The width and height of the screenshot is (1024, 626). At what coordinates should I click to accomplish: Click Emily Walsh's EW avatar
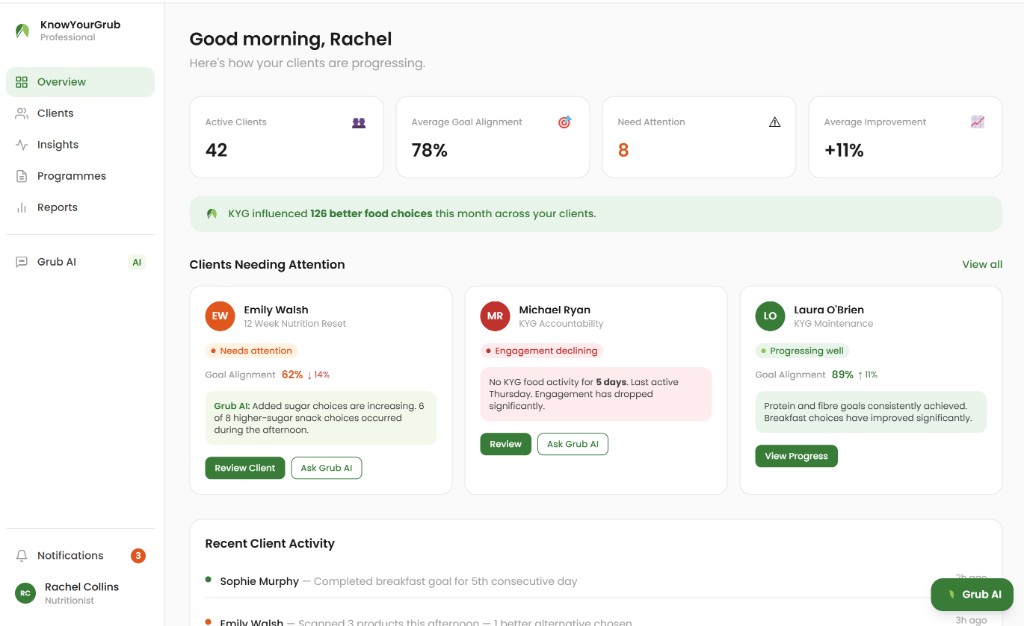coord(219,316)
